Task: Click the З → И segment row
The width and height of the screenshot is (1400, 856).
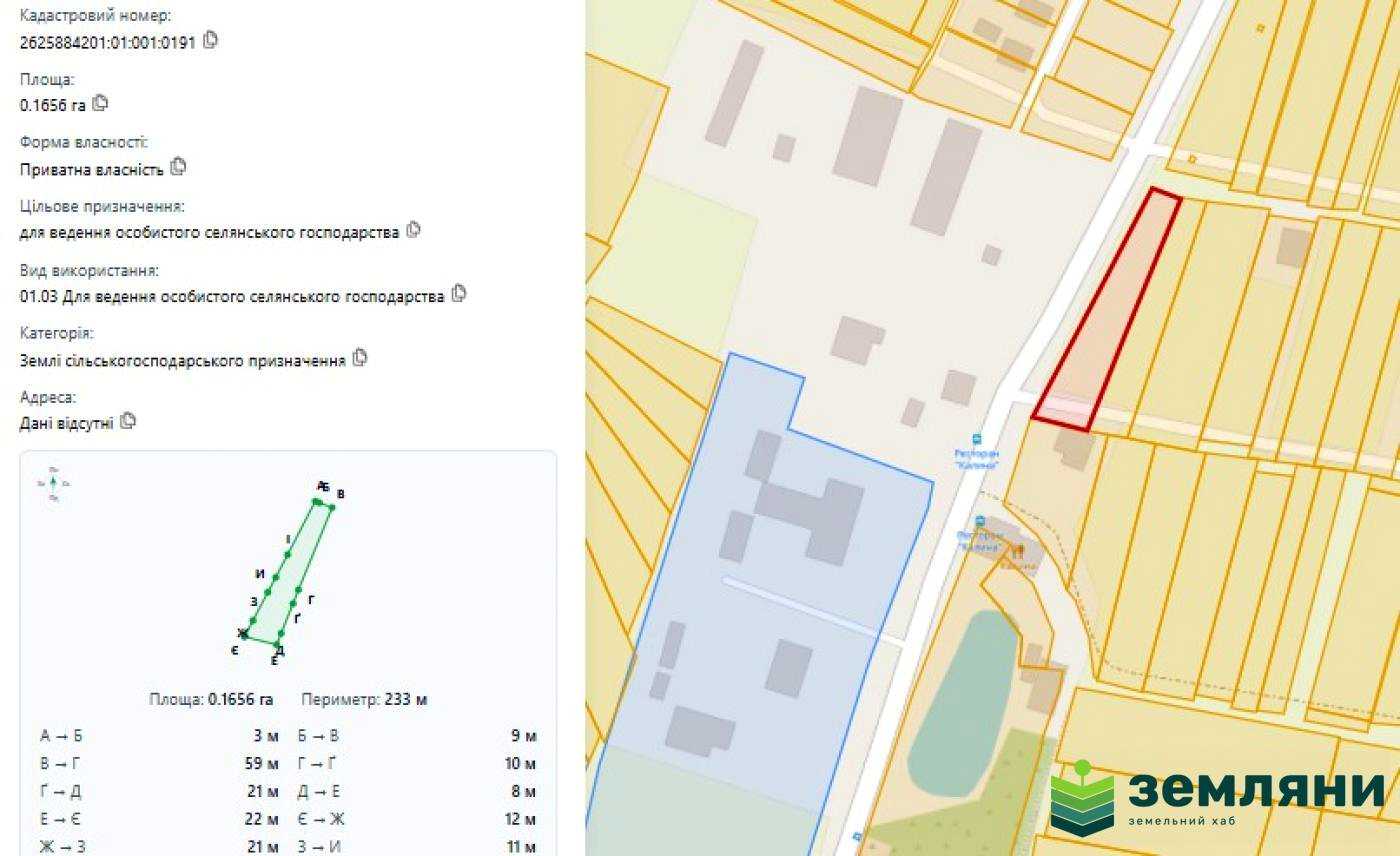Action: click(417, 847)
